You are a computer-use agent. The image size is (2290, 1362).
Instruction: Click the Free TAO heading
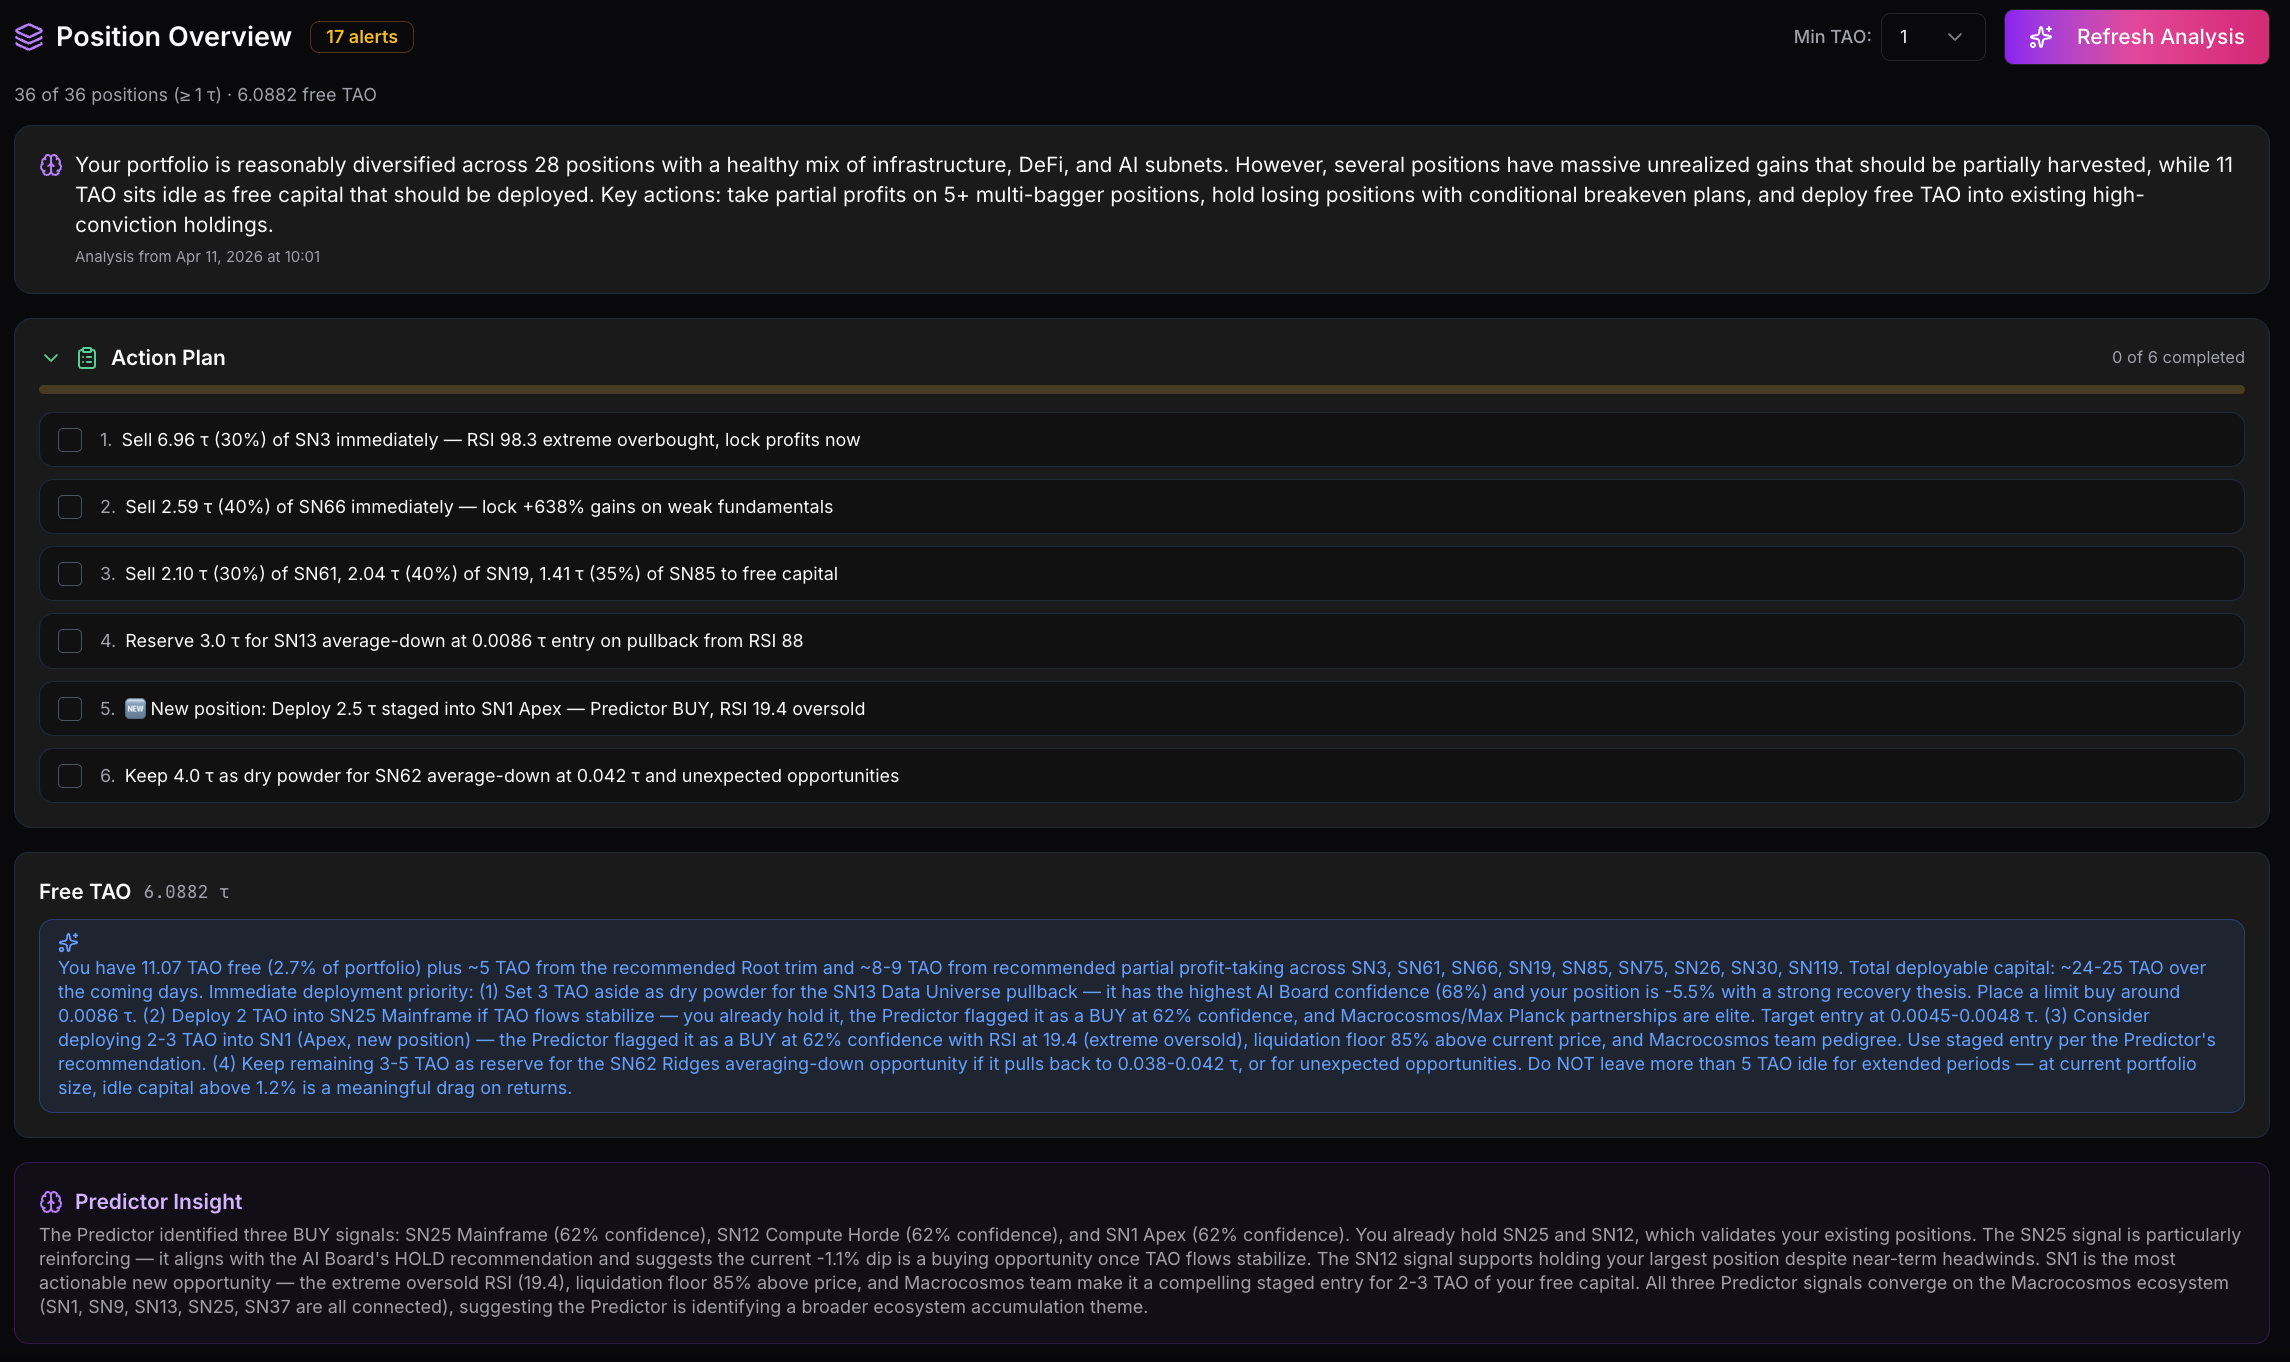pyautogui.click(x=85, y=892)
